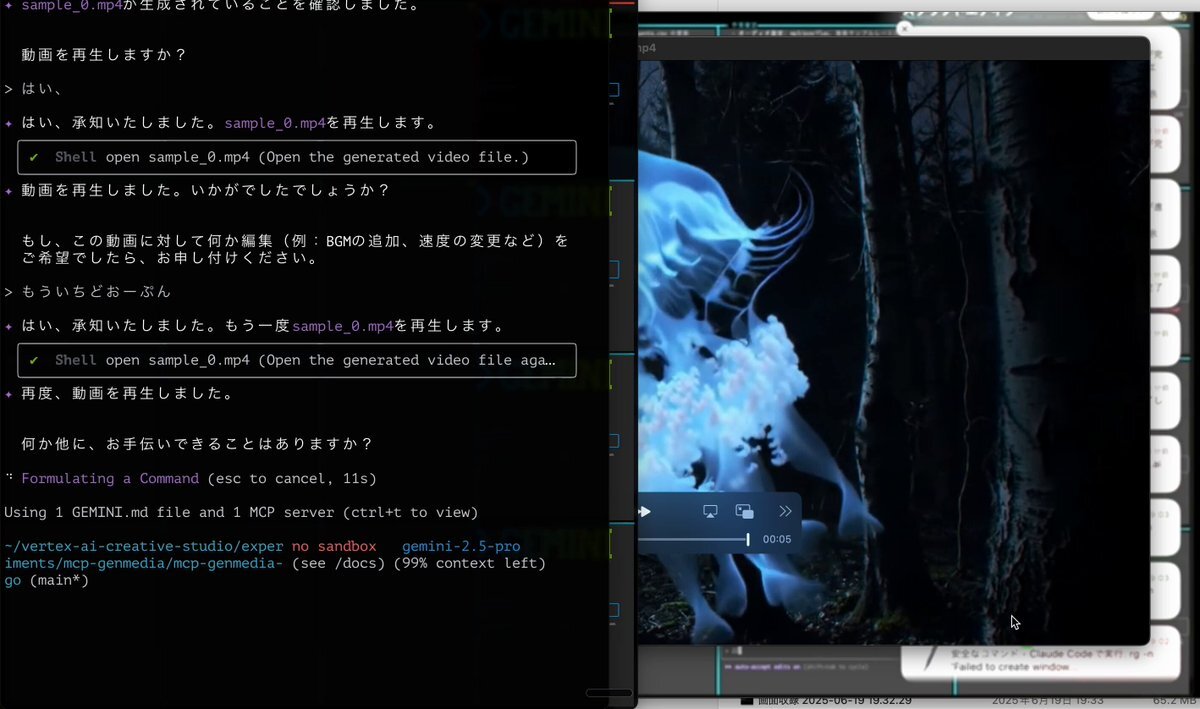
Task: Open the AirPlay menu in the video player
Action: (710, 512)
